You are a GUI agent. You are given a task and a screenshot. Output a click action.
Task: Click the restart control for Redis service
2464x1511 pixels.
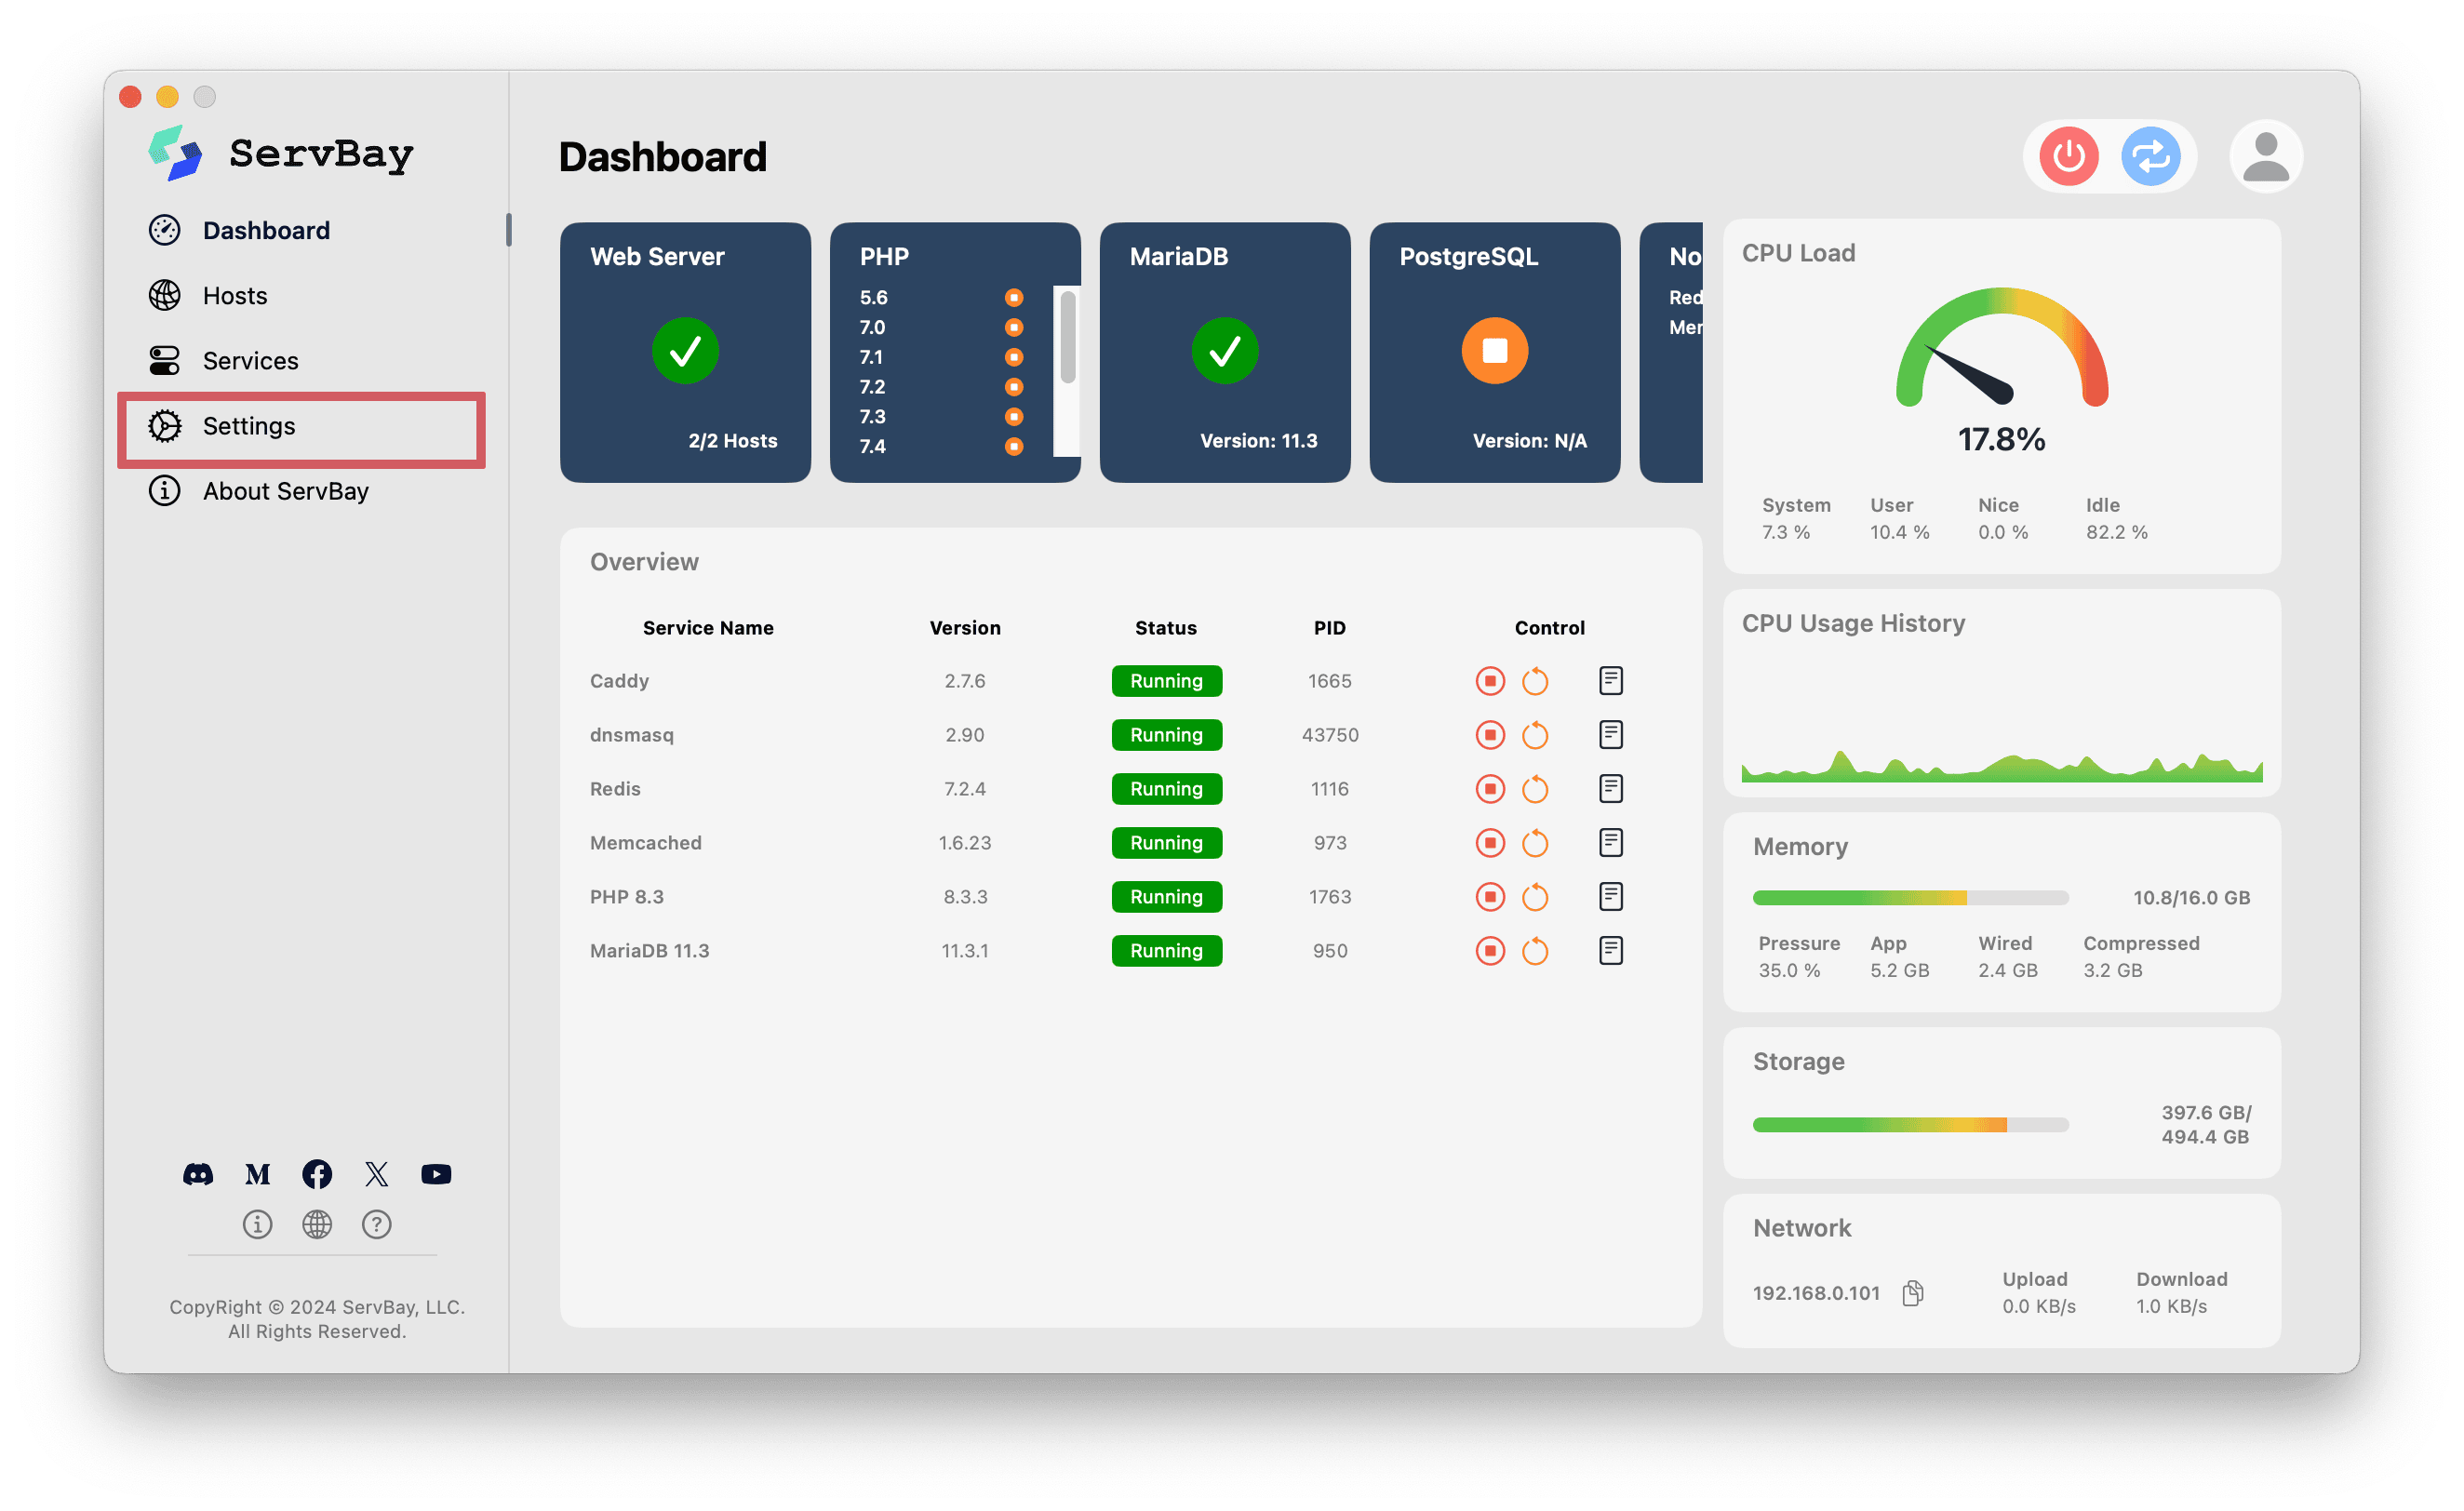pos(1533,788)
